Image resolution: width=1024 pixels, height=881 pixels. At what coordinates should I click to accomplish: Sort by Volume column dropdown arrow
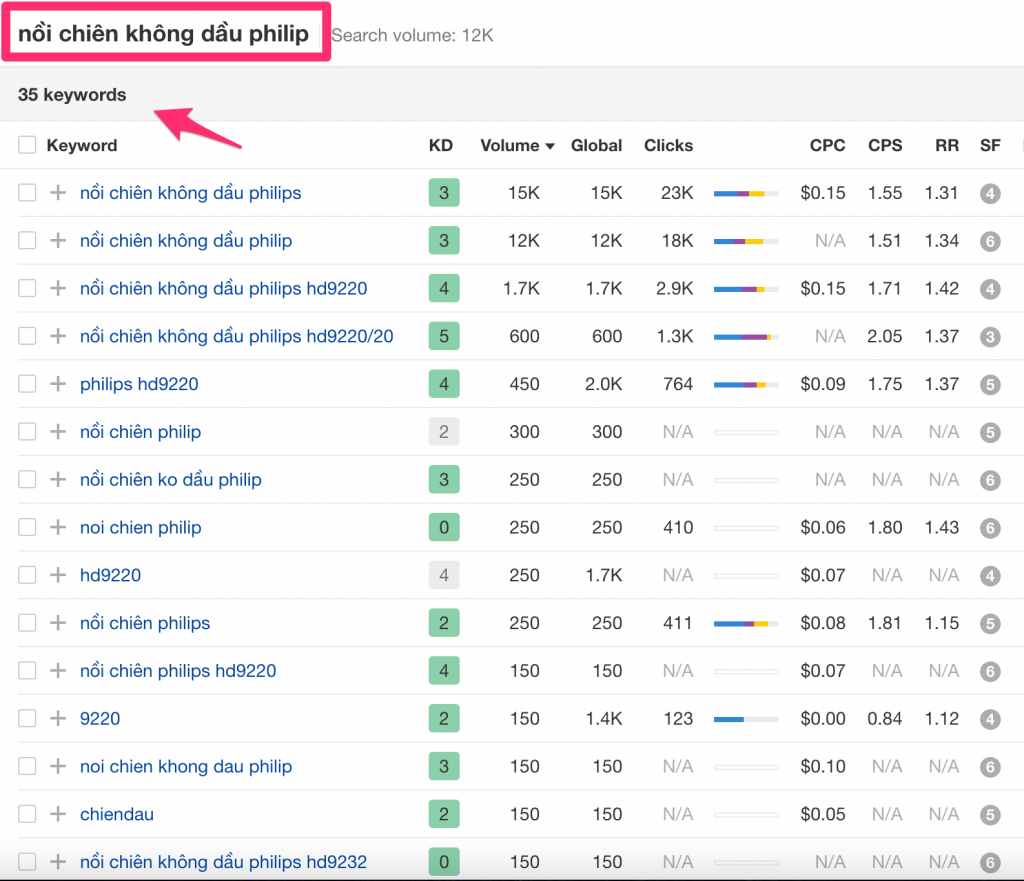point(550,146)
